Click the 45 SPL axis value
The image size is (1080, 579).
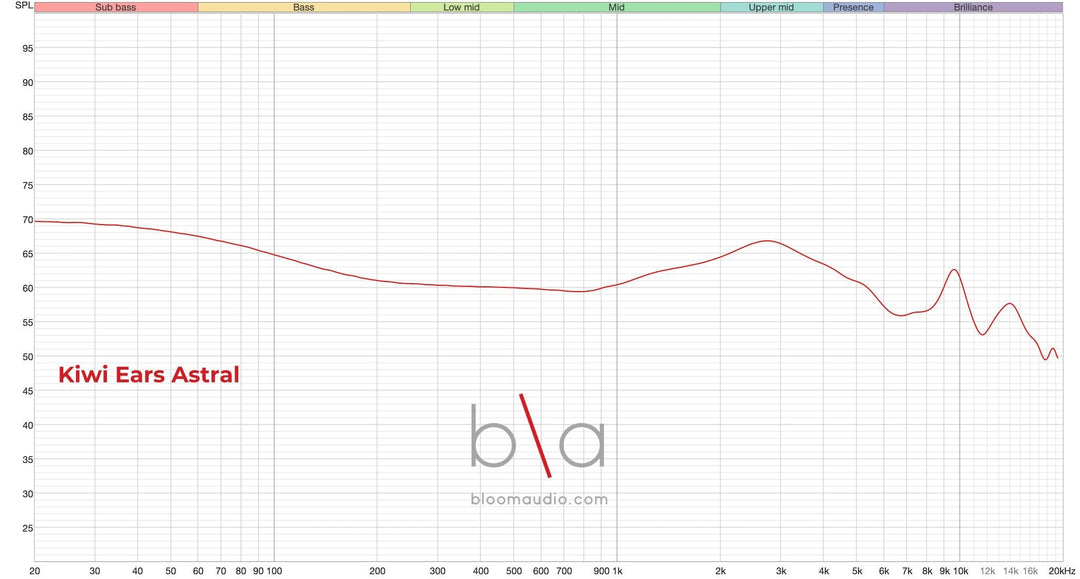[x=28, y=391]
